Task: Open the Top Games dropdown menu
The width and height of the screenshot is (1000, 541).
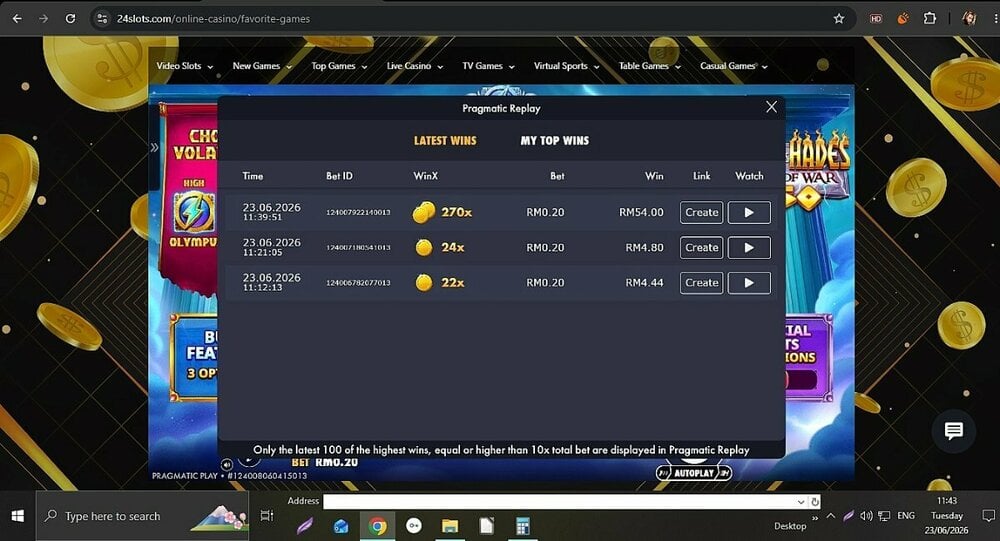Action: coord(339,66)
